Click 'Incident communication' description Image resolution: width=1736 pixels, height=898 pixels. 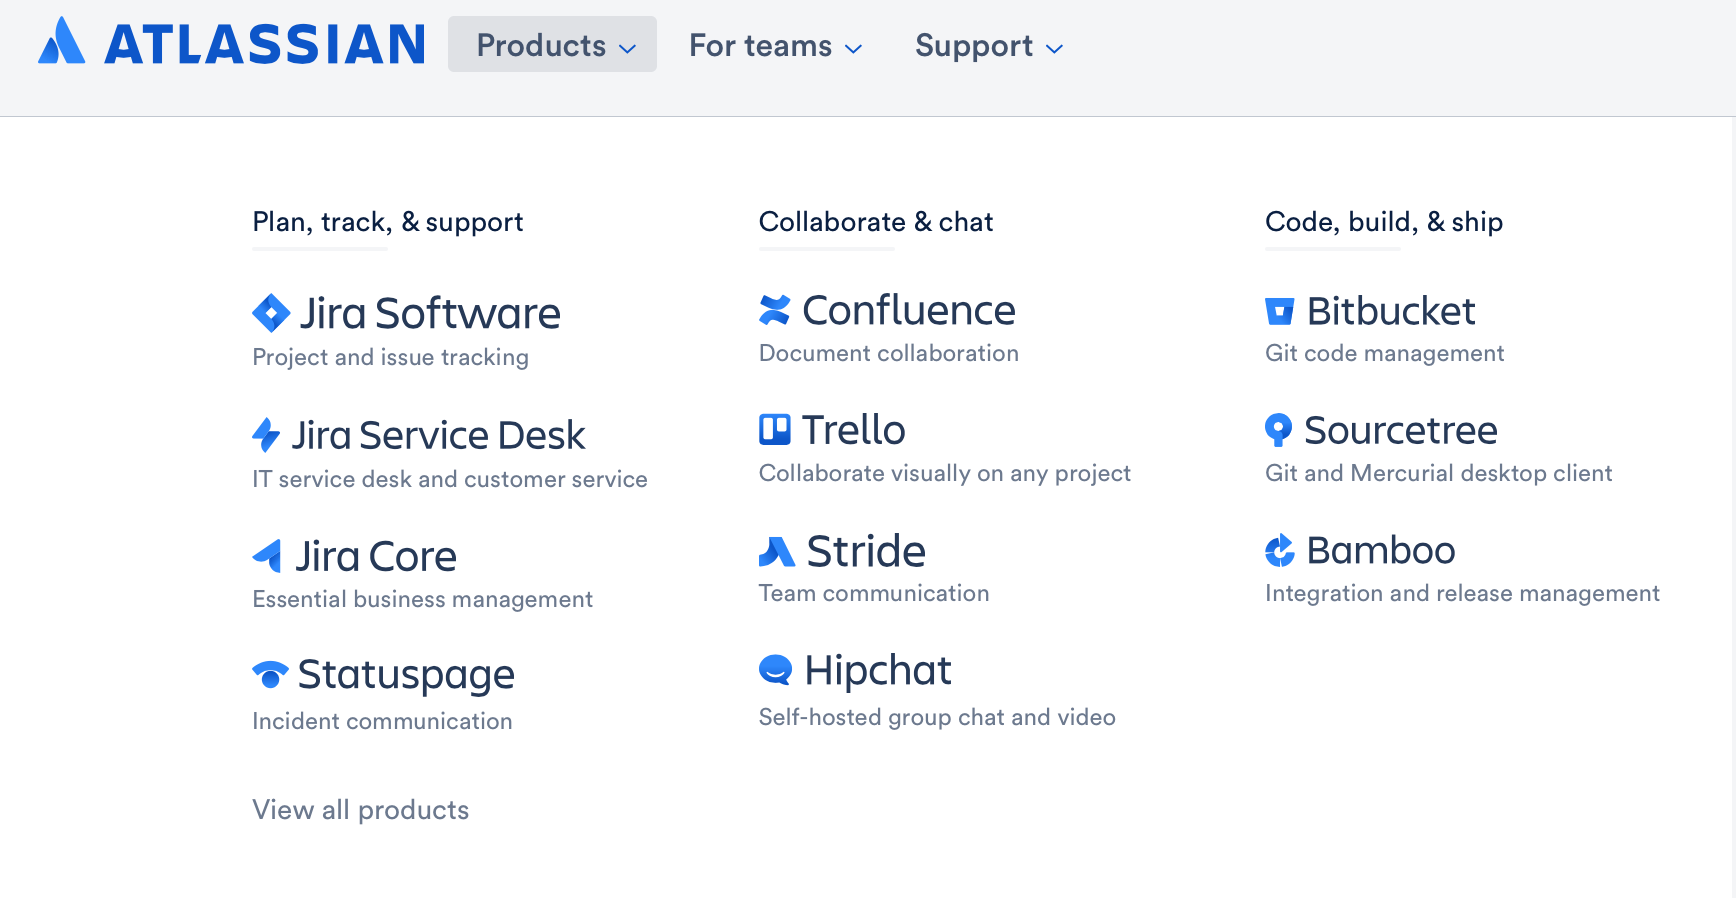click(382, 721)
